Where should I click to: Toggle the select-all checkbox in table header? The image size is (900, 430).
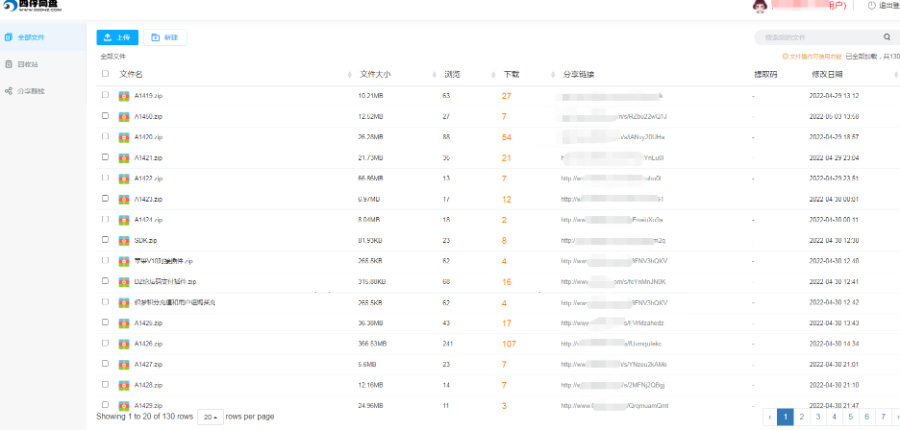(x=105, y=74)
